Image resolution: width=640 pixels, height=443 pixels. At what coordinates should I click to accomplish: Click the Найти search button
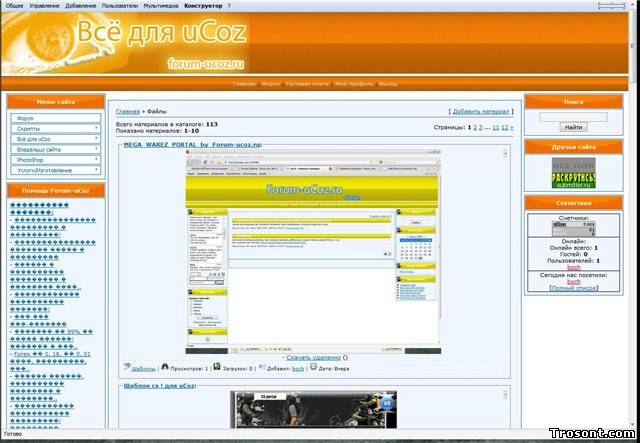click(573, 127)
